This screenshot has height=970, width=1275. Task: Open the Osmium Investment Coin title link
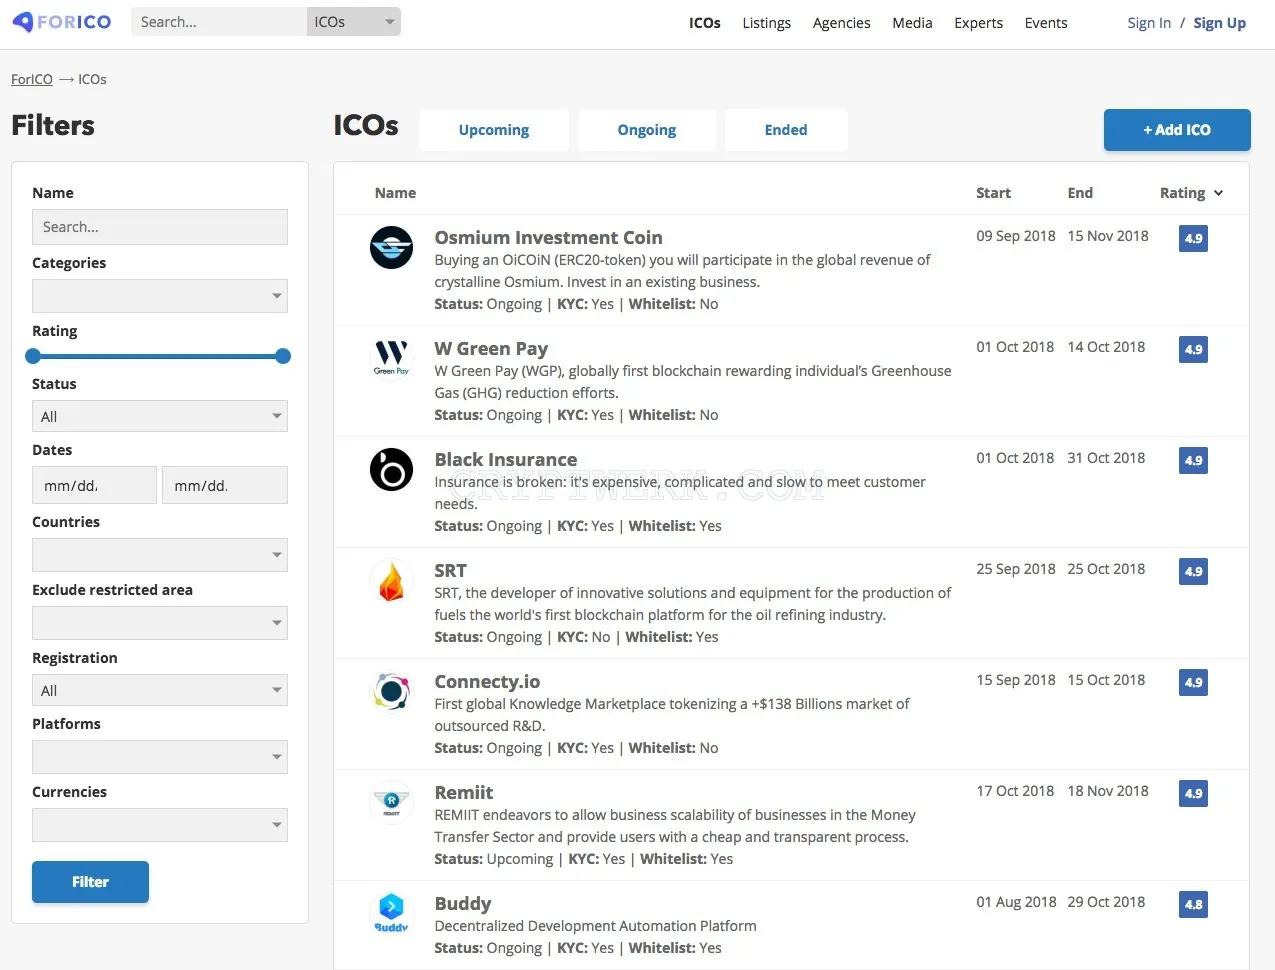[x=548, y=237]
